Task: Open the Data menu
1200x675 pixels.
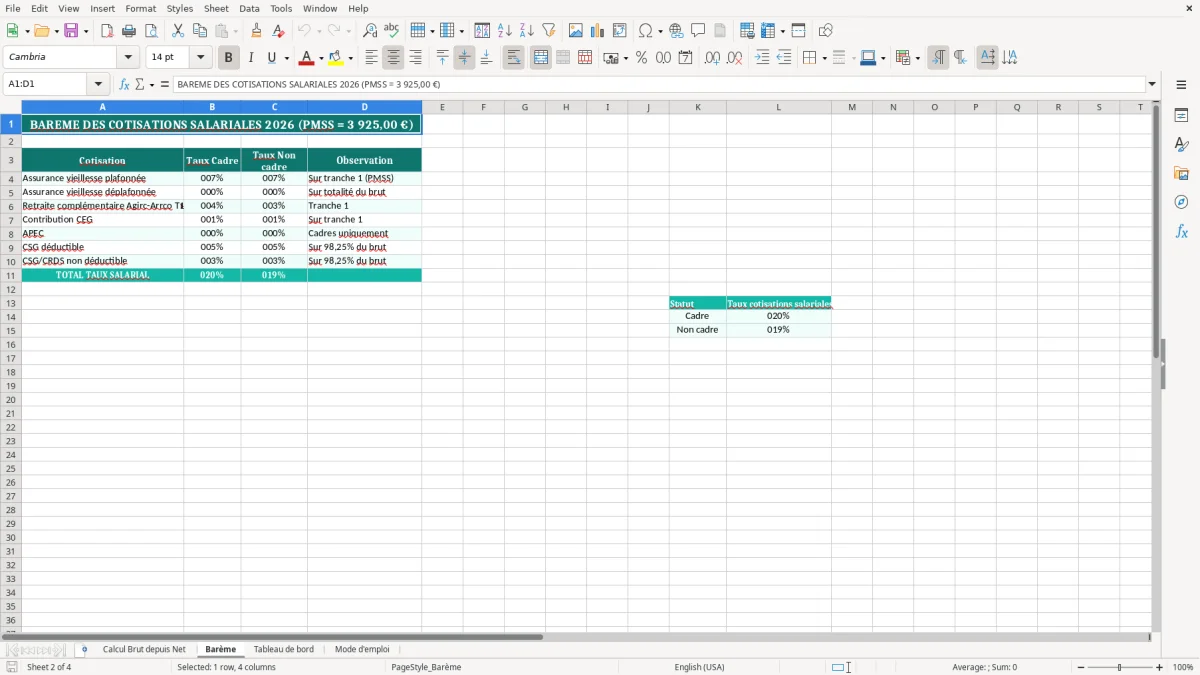Action: pos(249,8)
